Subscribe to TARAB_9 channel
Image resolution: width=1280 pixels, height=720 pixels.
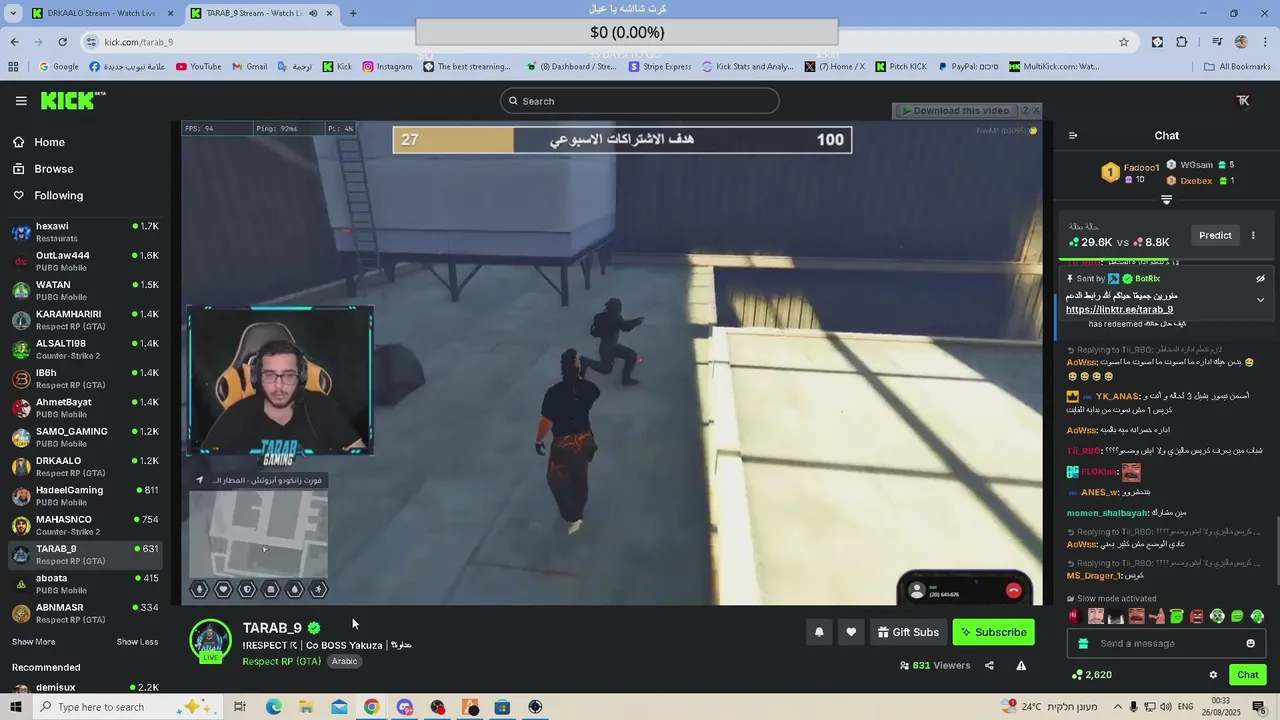point(993,632)
